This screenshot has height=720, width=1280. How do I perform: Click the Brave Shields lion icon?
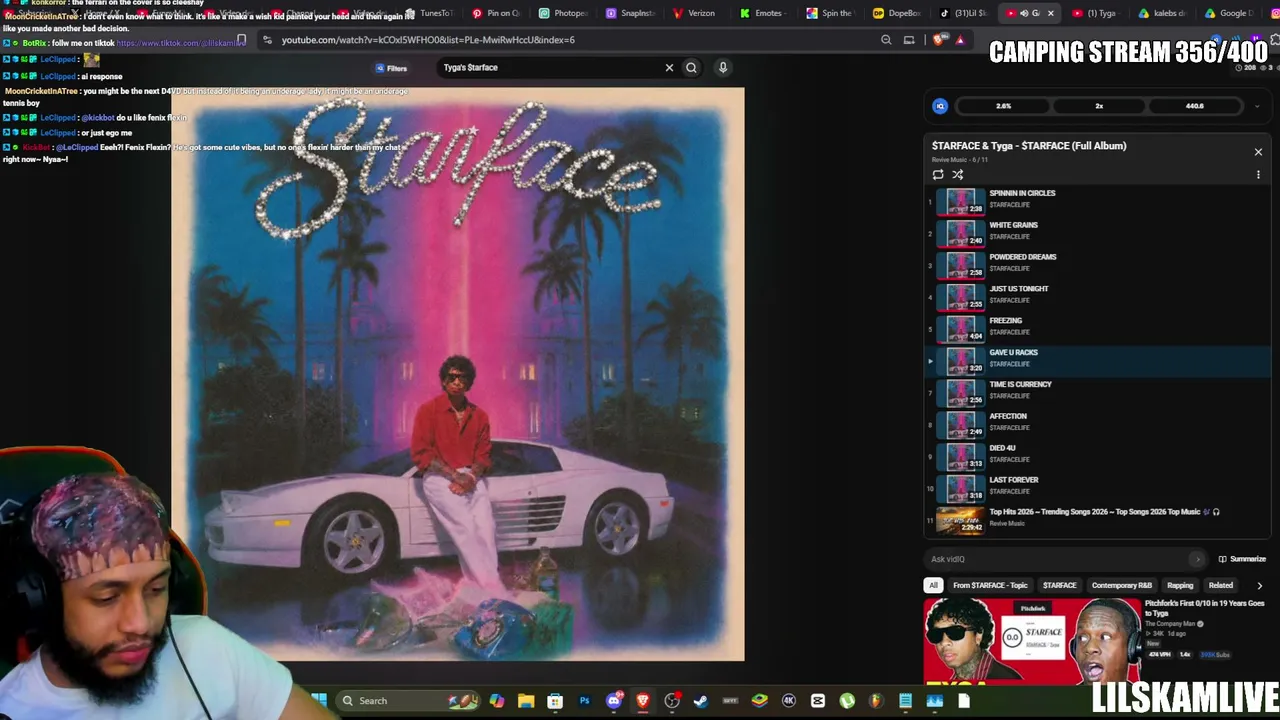[x=938, y=40]
